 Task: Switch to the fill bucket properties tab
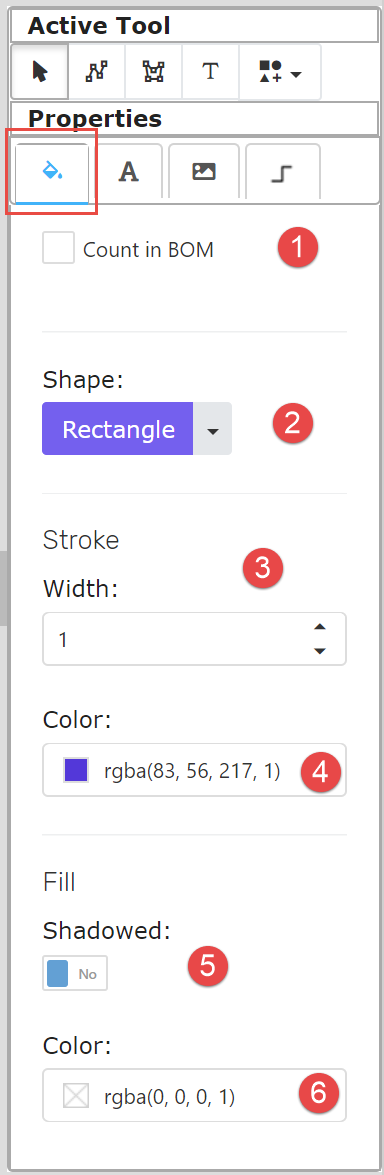pyautogui.click(x=52, y=172)
